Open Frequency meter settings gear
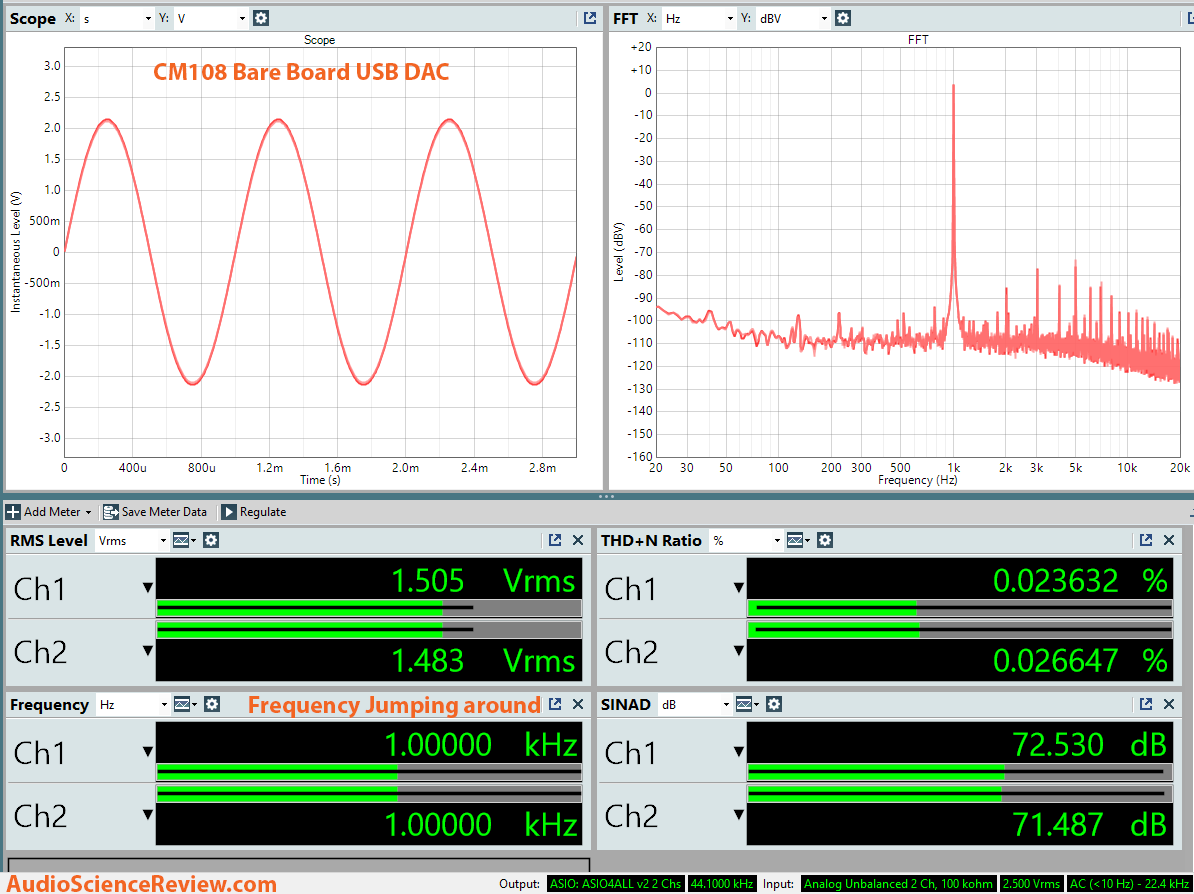 (x=212, y=704)
